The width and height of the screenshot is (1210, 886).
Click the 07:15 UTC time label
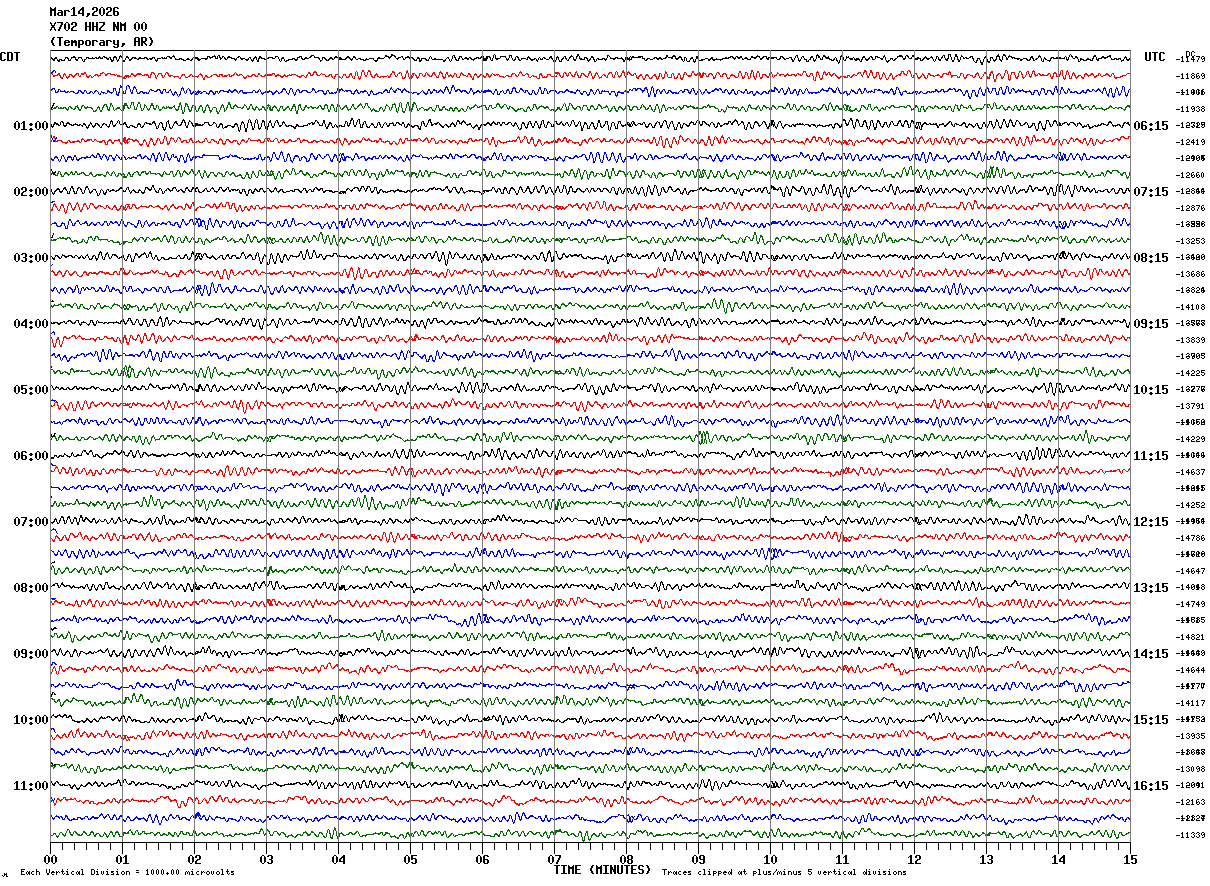pos(1151,192)
